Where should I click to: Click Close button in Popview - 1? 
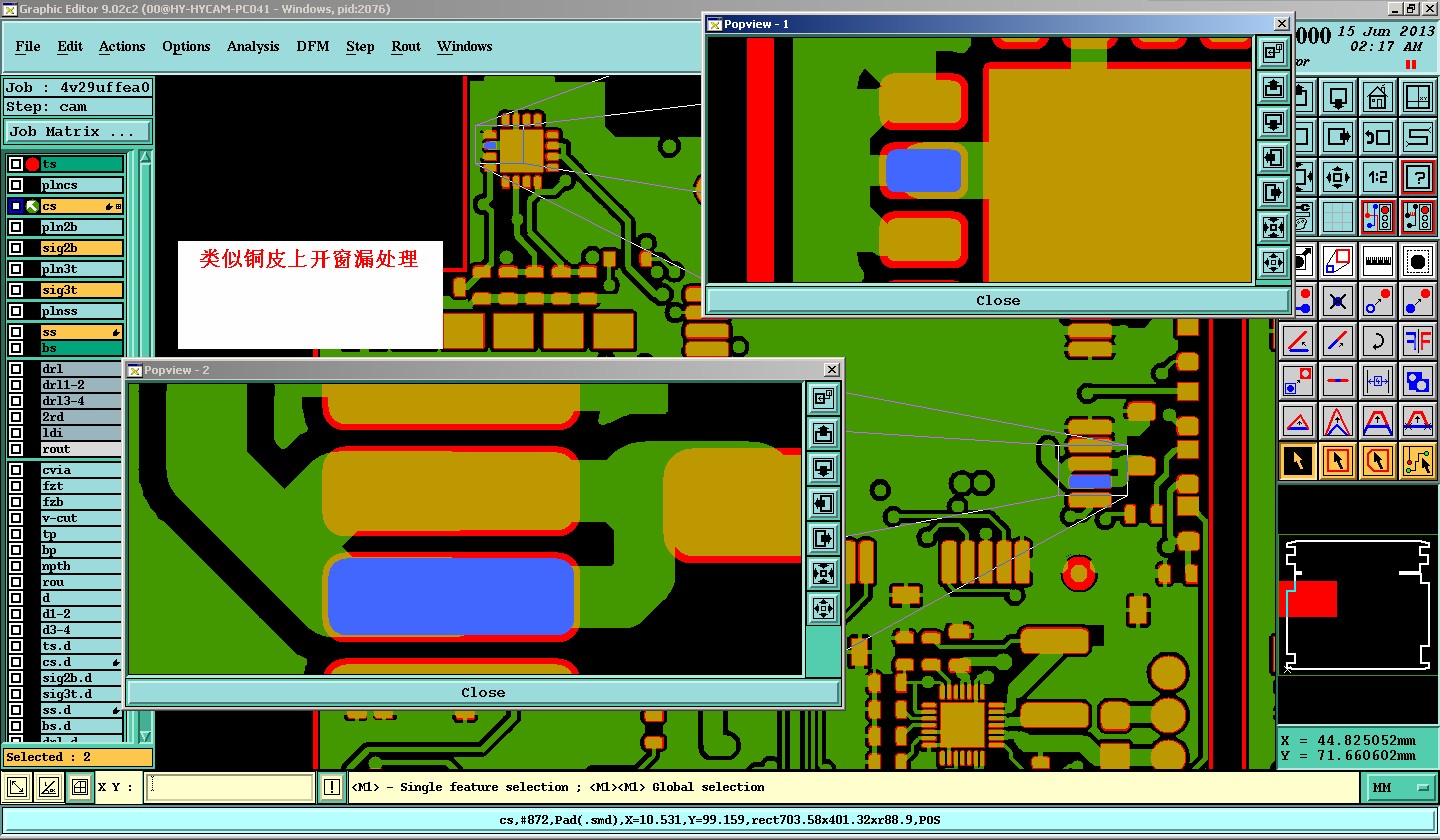[x=998, y=301]
